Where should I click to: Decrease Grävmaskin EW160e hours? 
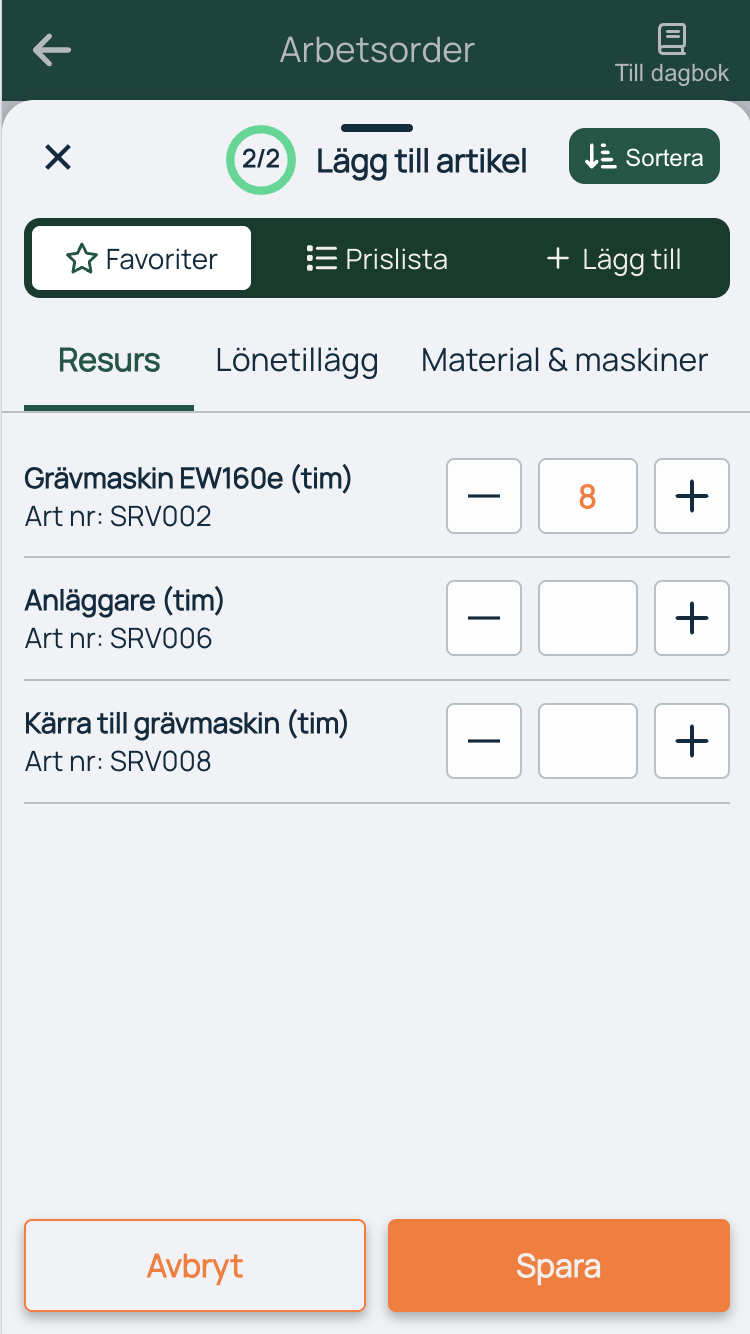click(484, 496)
